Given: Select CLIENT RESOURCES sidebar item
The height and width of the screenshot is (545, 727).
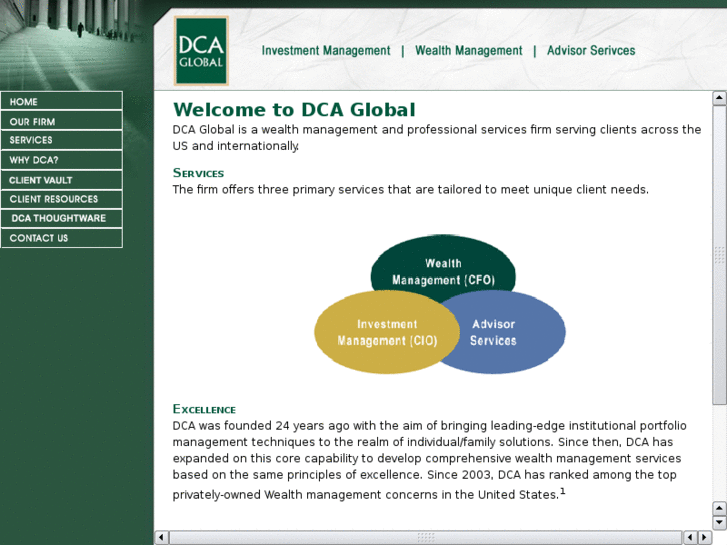Looking at the screenshot, I should pyautogui.click(x=62, y=199).
